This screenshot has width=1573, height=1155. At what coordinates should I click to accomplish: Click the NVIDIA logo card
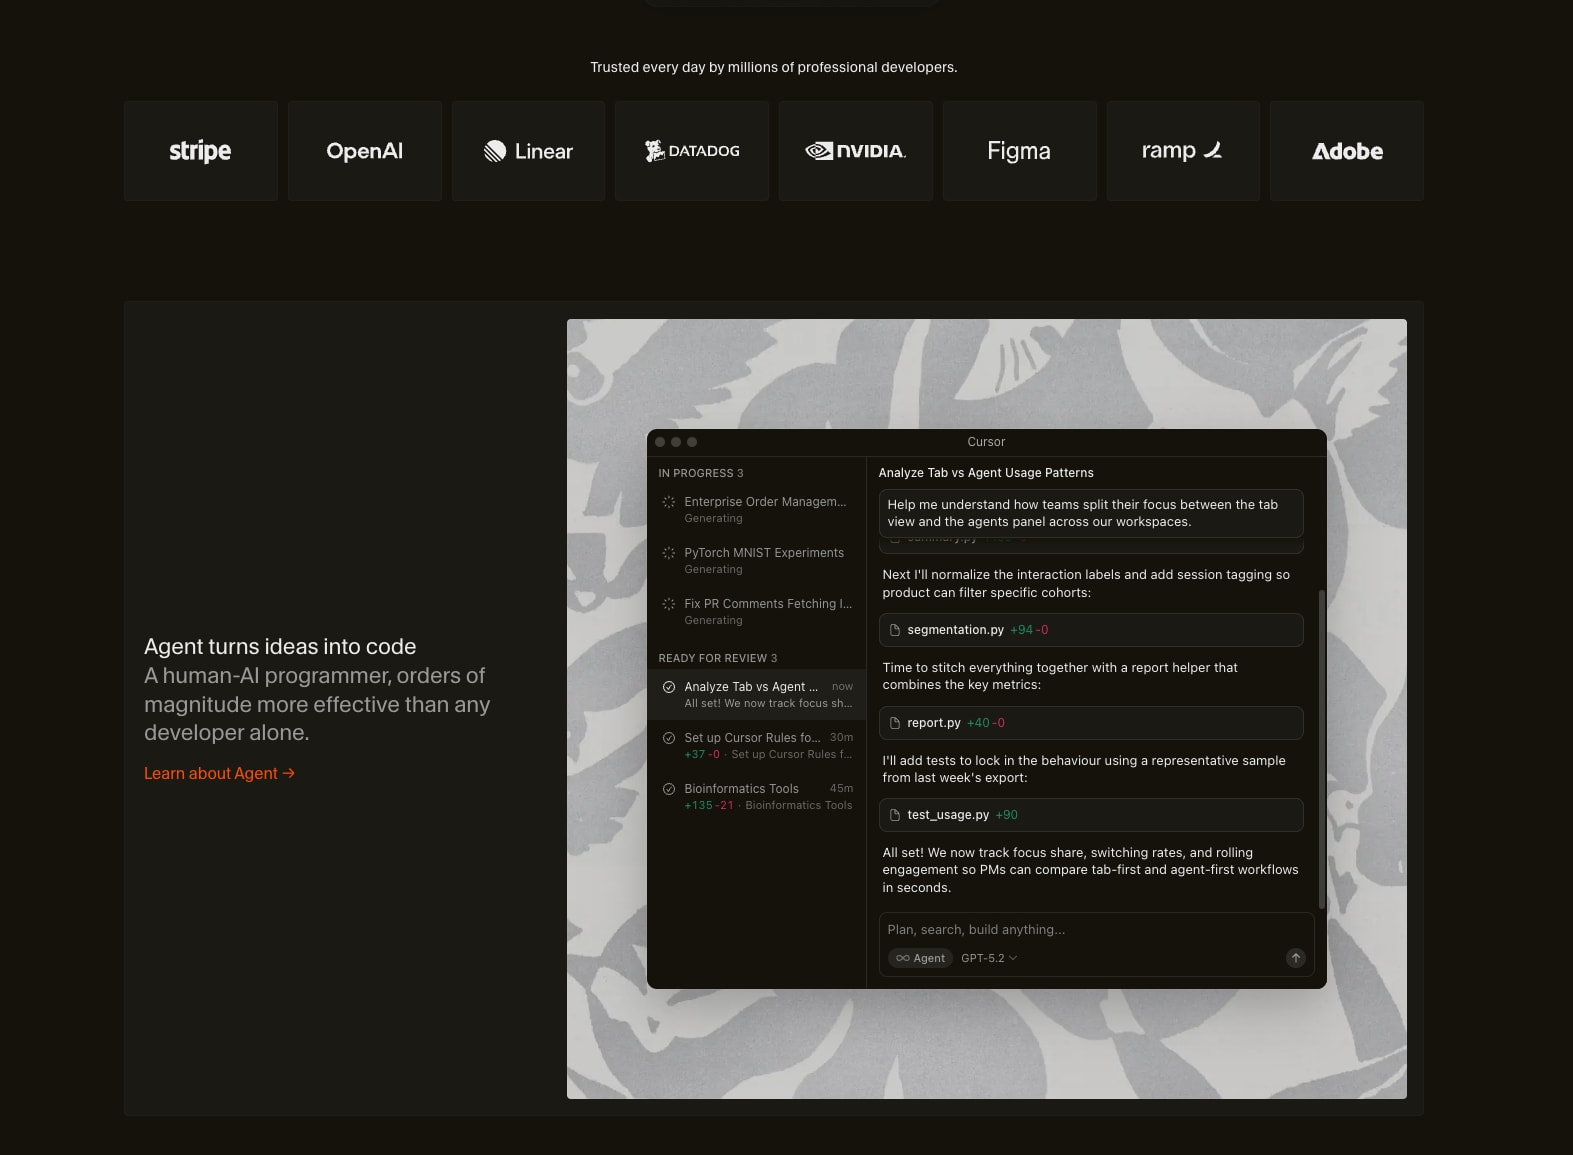(x=856, y=151)
